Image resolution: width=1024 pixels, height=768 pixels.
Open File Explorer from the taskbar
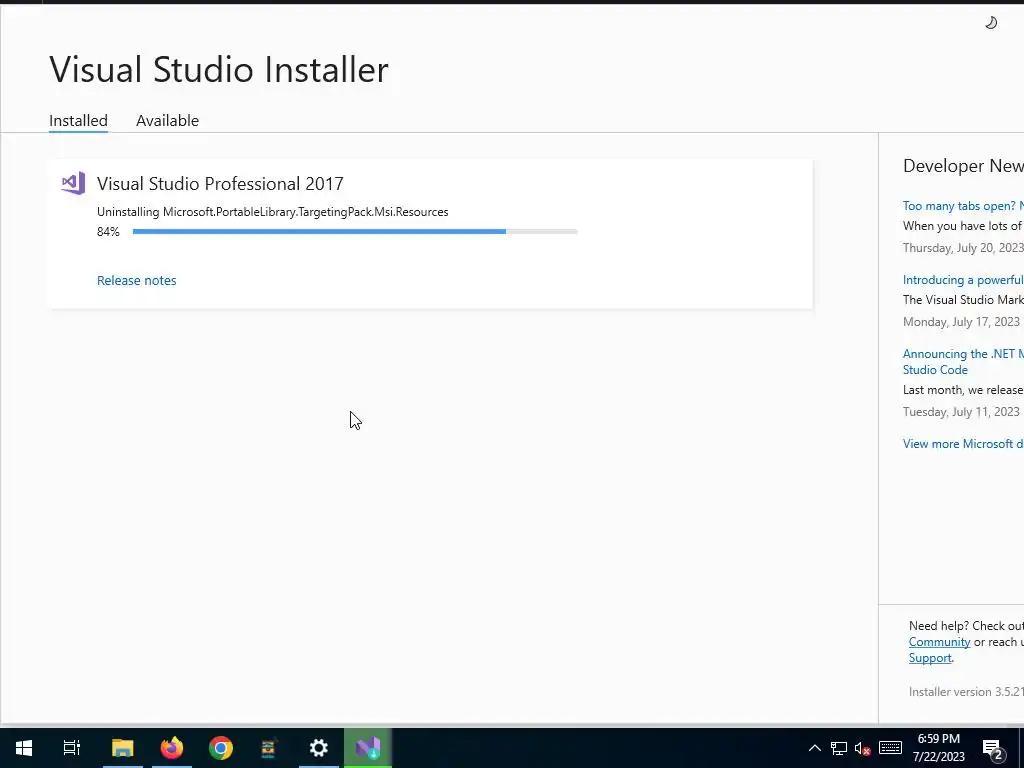click(122, 748)
